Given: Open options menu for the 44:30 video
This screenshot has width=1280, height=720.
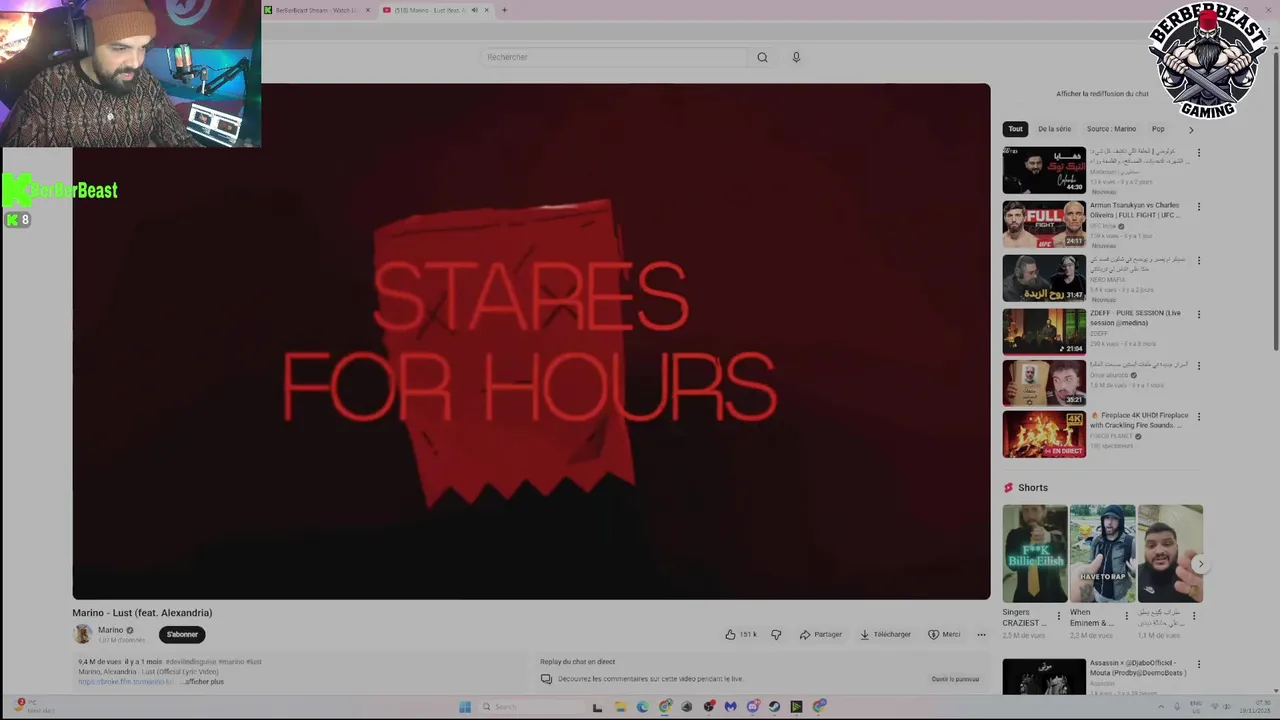Looking at the screenshot, I should [x=1199, y=153].
